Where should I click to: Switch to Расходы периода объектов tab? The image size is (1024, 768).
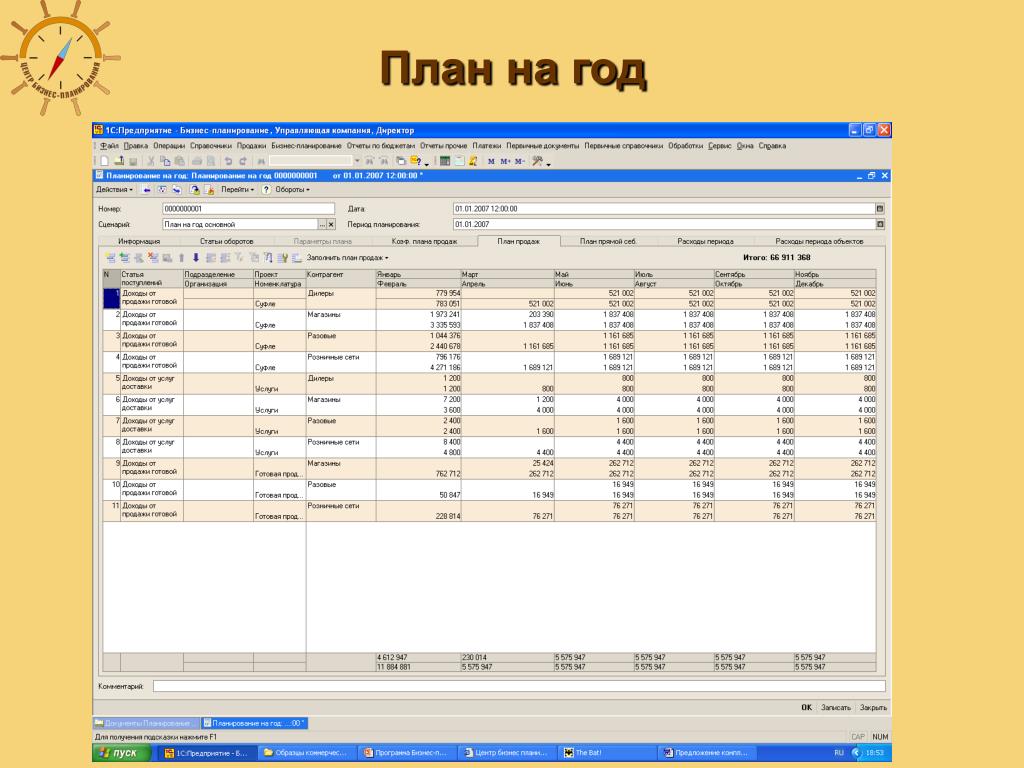[x=819, y=242]
